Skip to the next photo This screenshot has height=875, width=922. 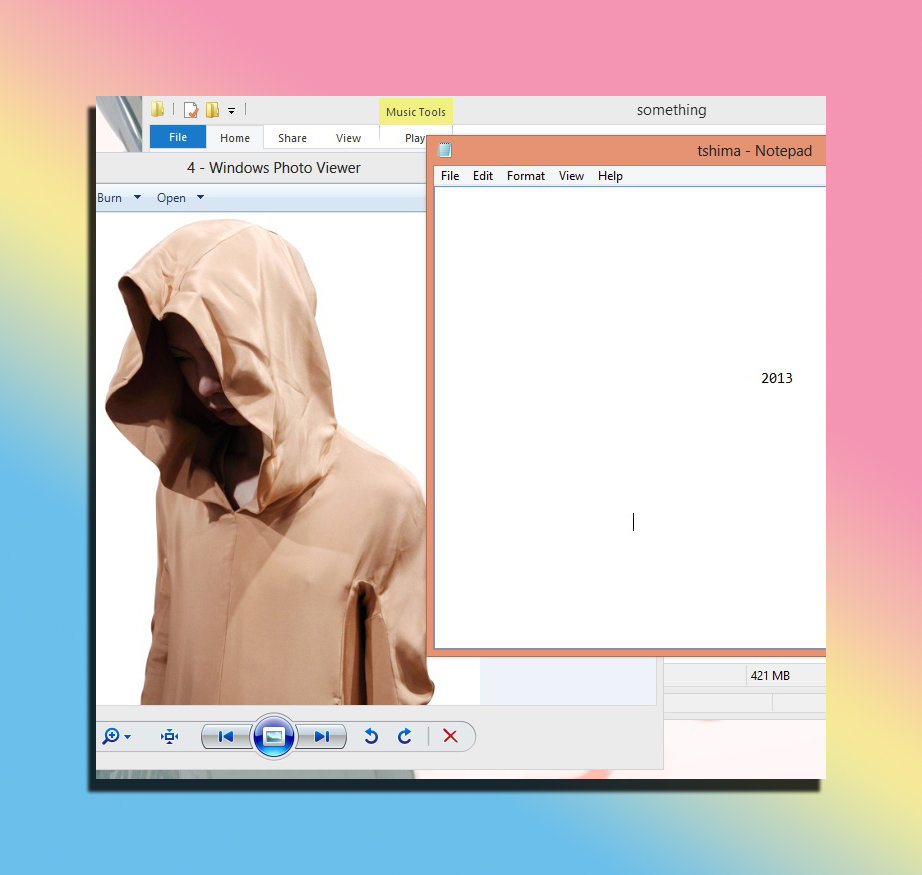[x=321, y=736]
